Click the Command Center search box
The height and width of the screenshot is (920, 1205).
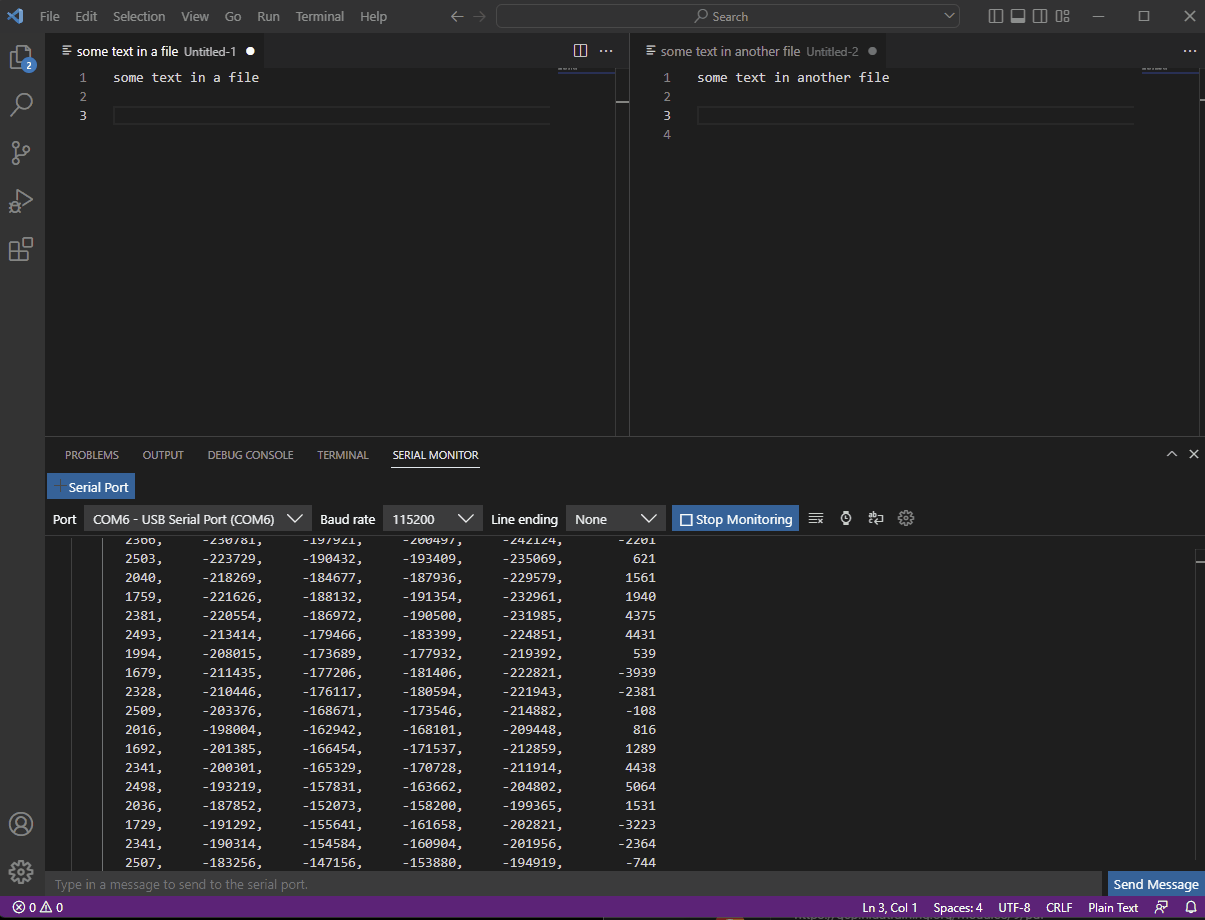(x=727, y=16)
